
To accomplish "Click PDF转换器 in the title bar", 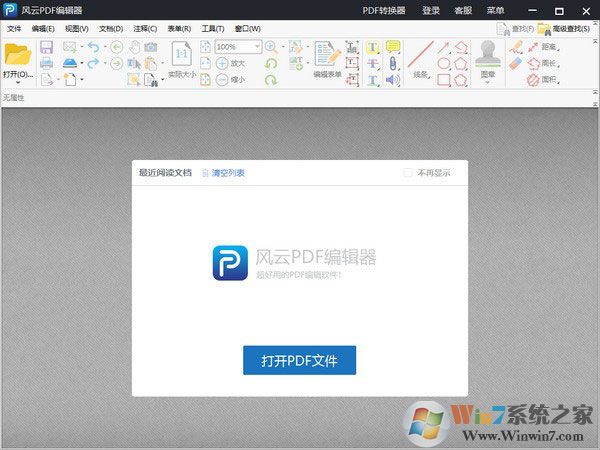I will pos(384,10).
